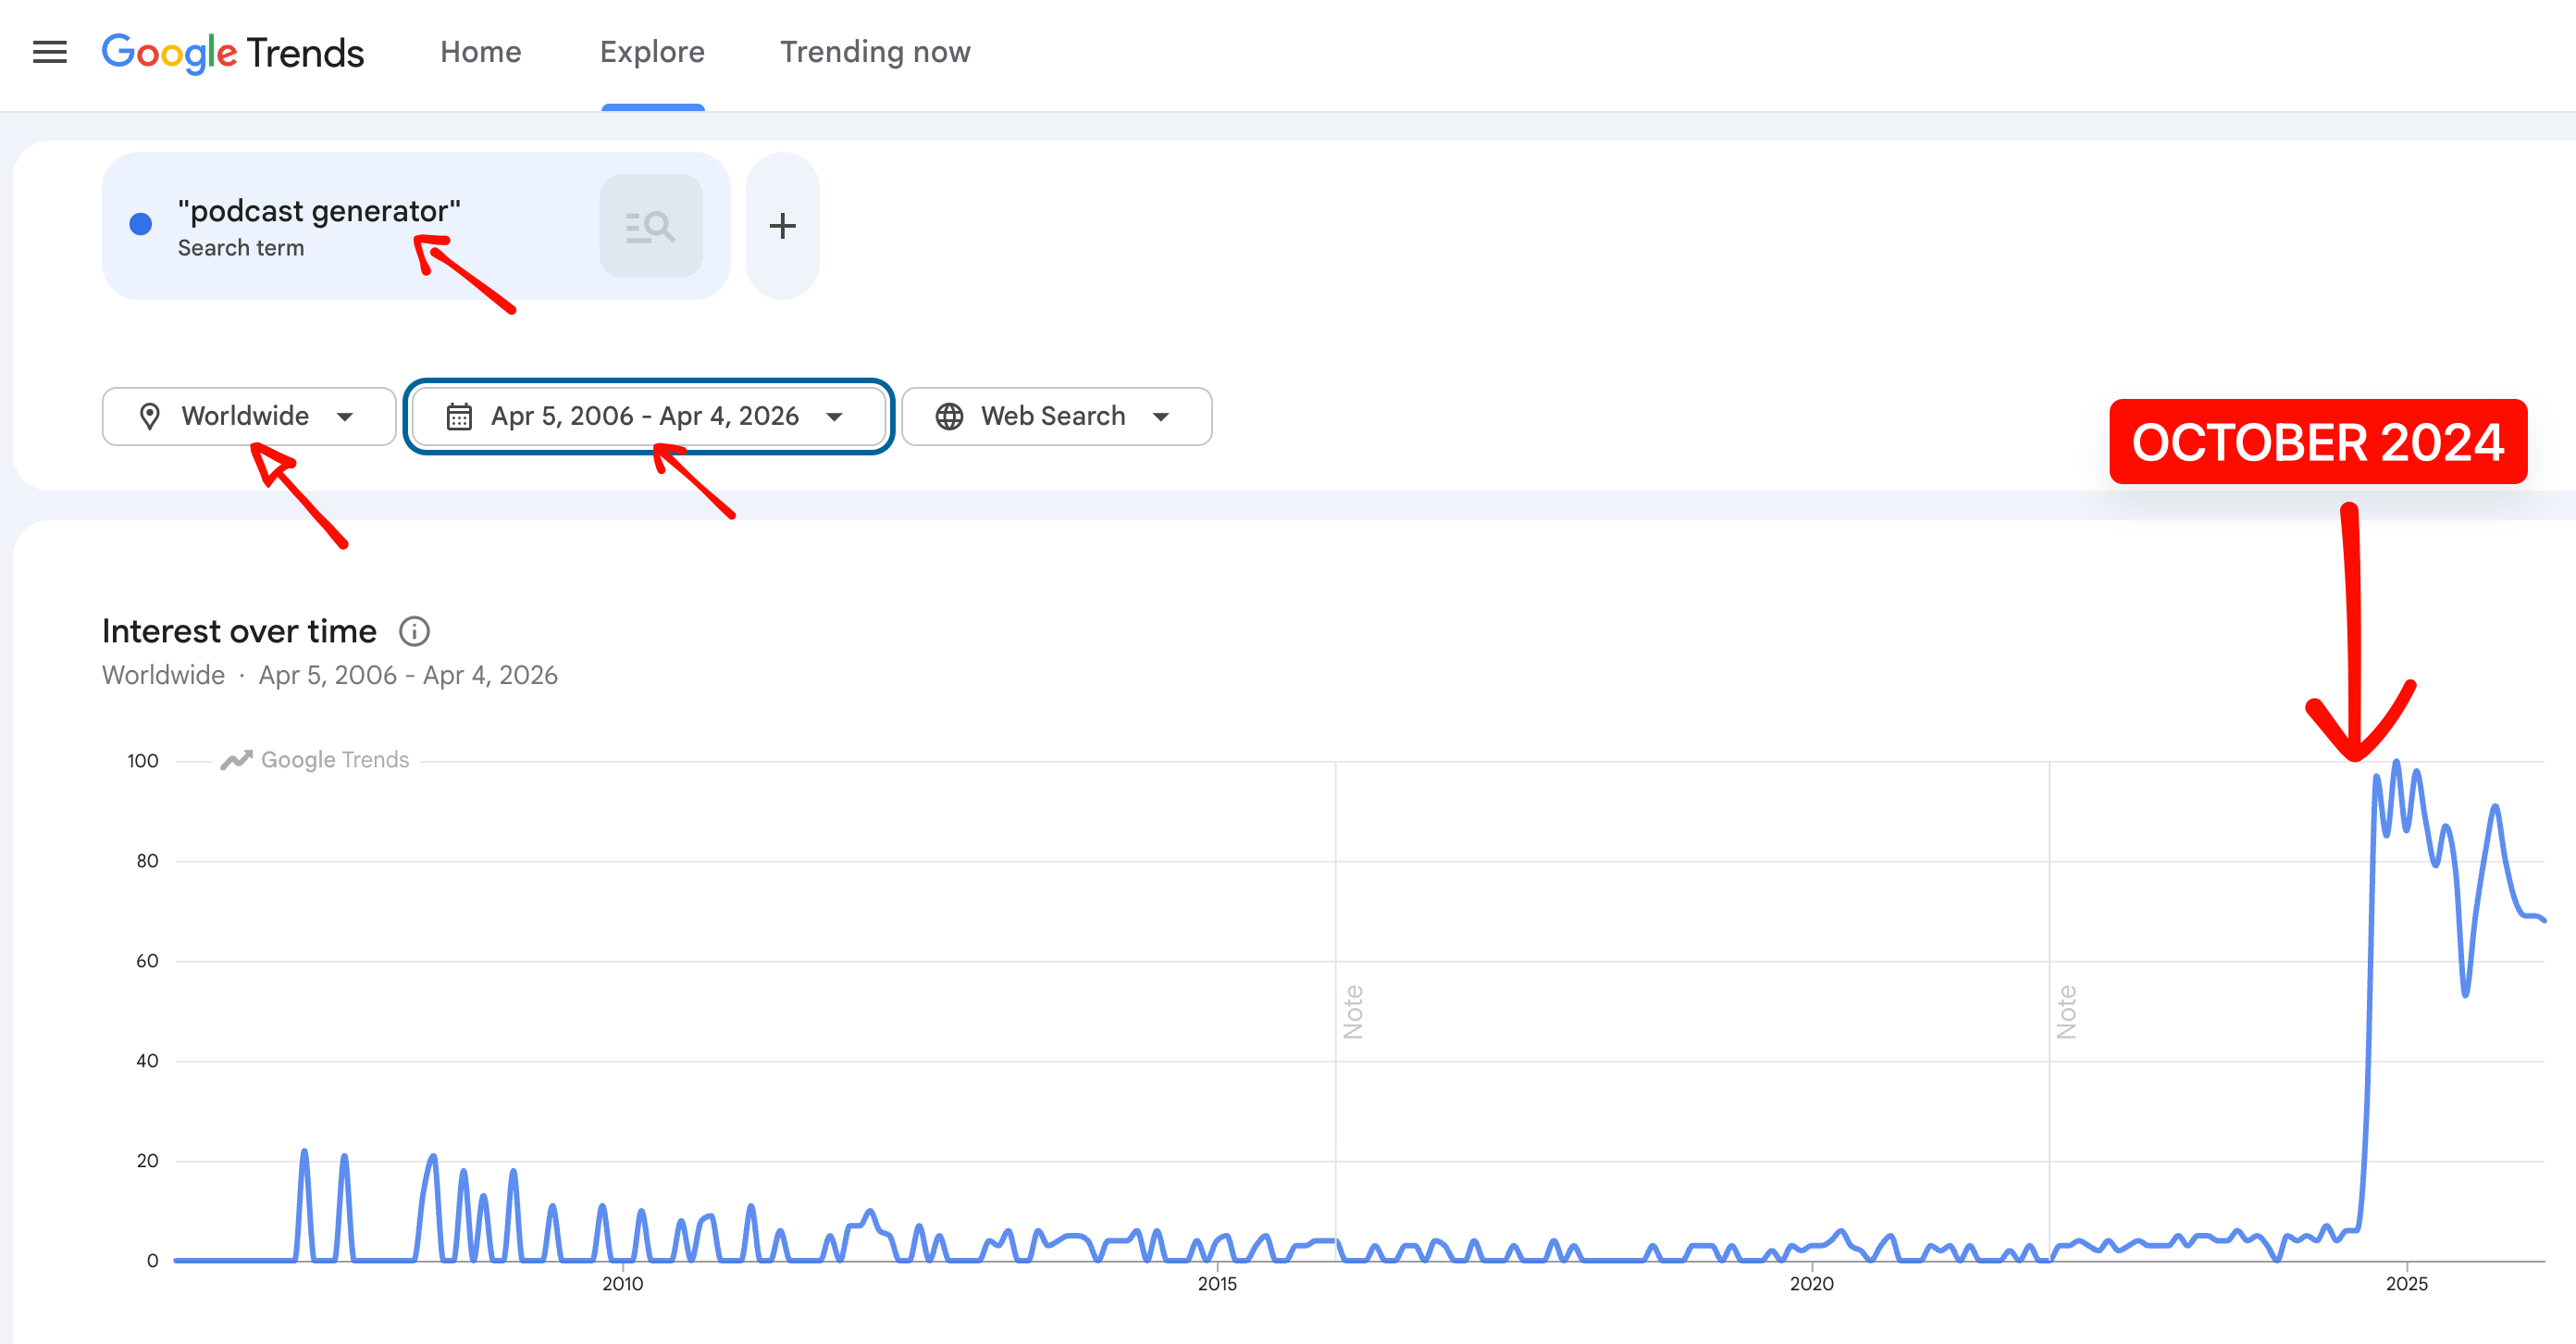Add a comparison term with the plus button

782,226
